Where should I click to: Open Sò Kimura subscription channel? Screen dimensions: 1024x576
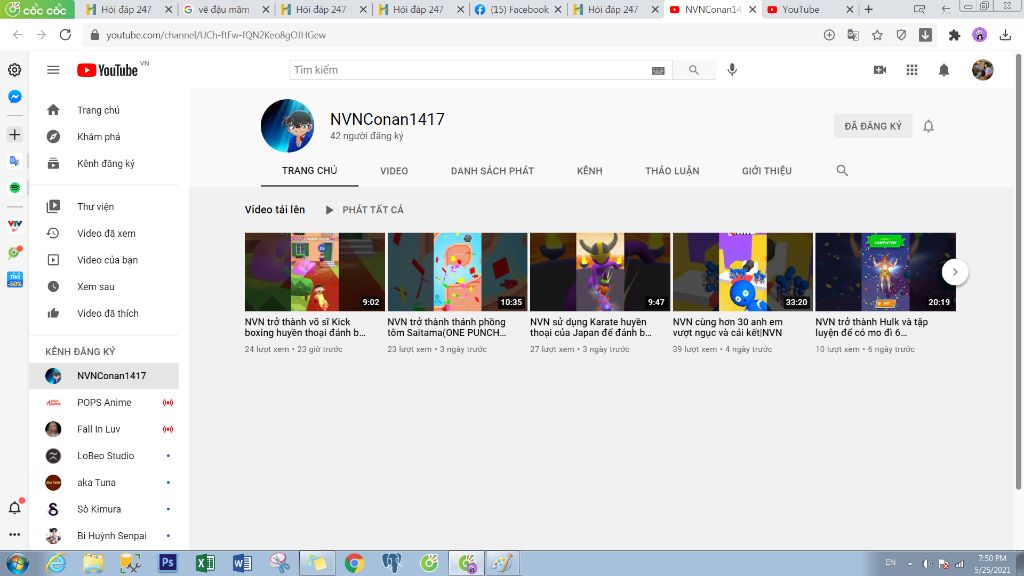104,509
